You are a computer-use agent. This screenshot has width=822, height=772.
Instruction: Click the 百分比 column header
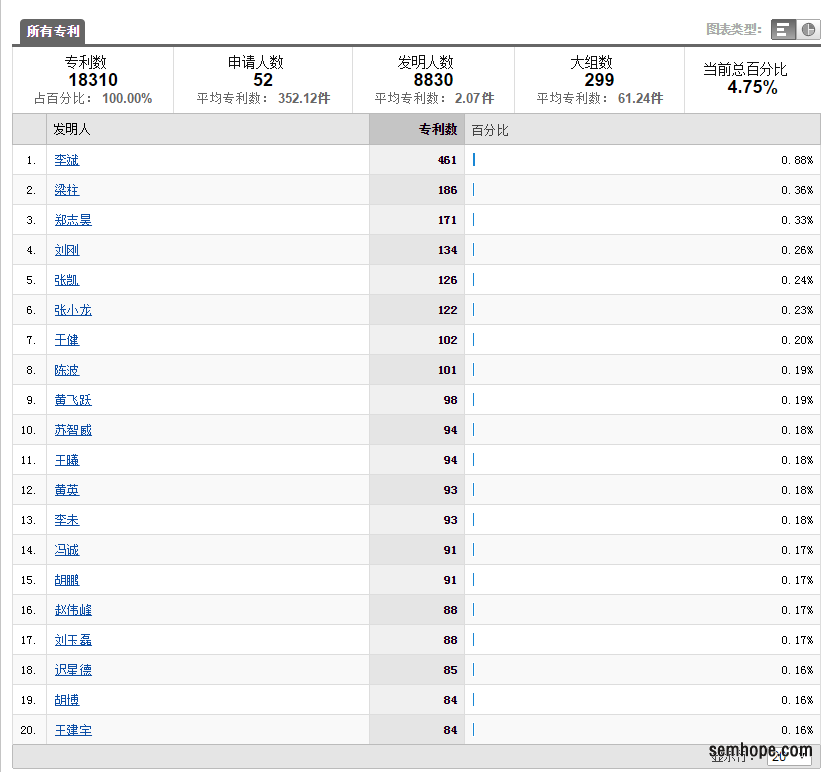(x=490, y=130)
